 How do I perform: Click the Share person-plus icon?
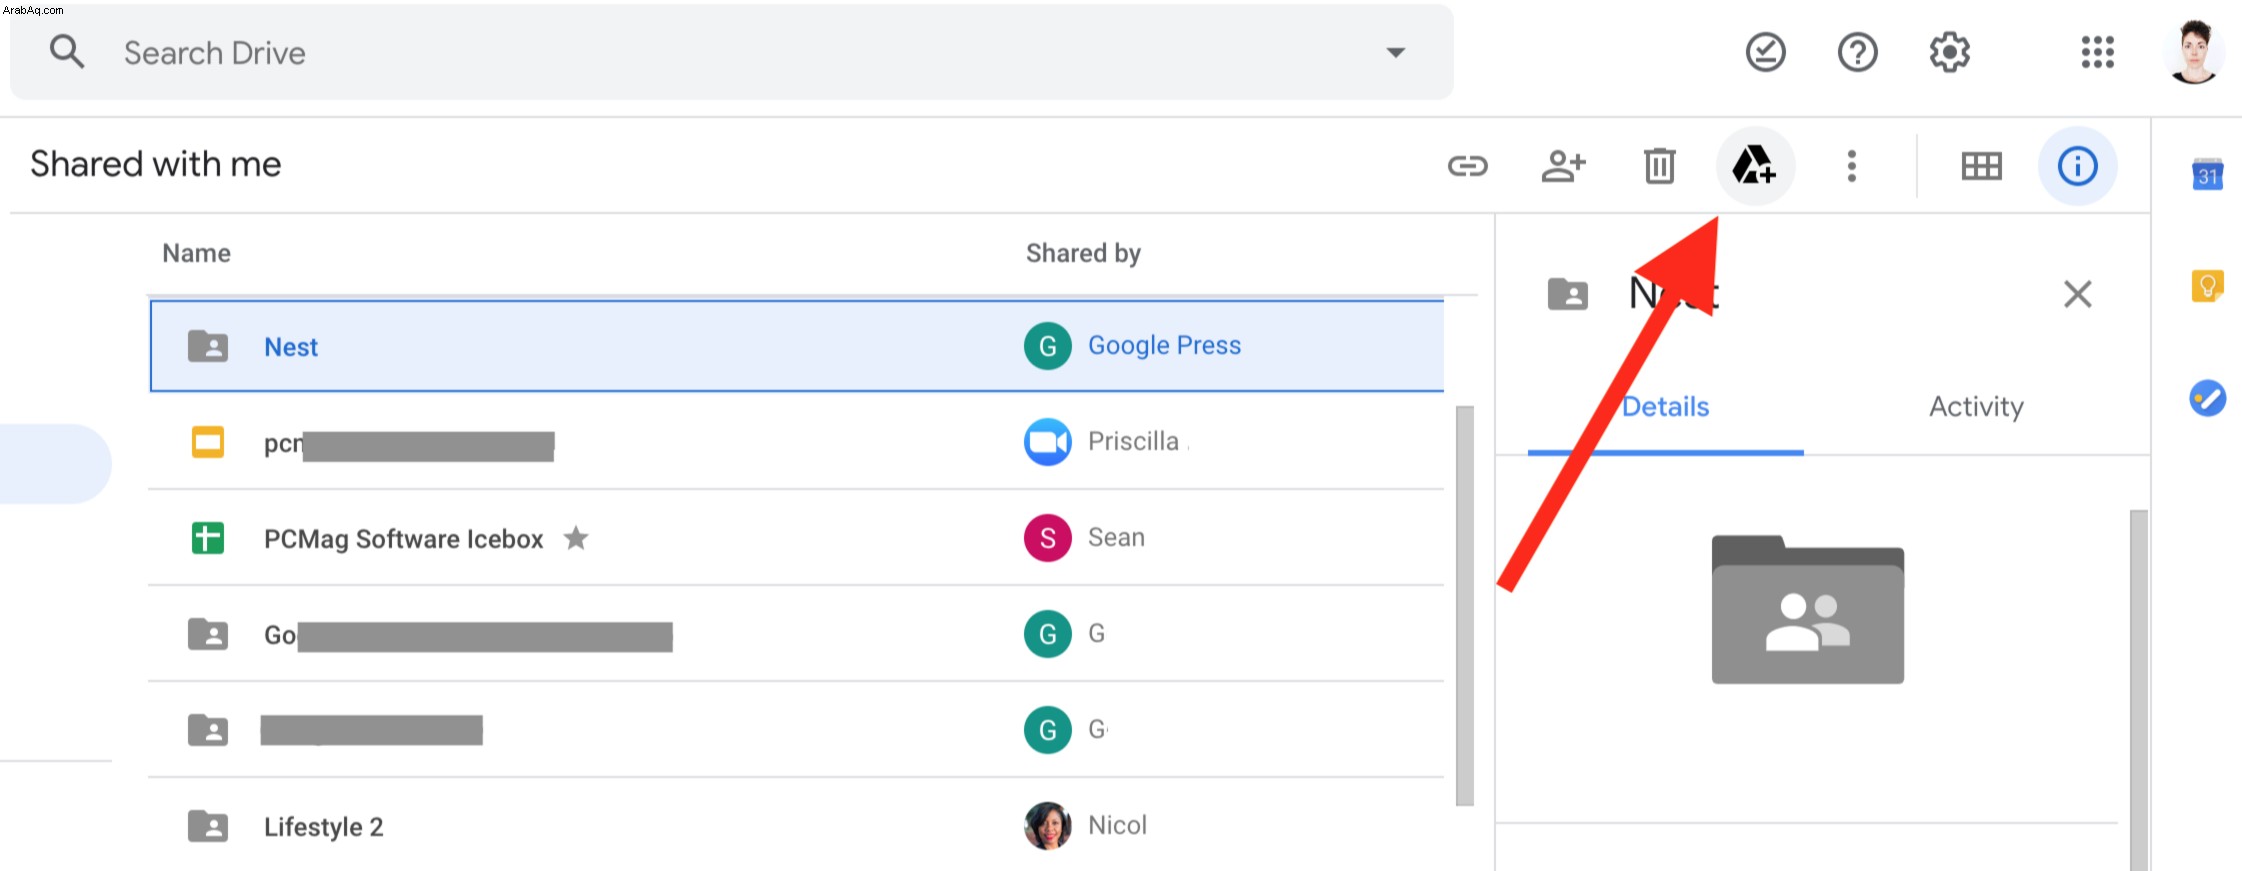point(1564,166)
